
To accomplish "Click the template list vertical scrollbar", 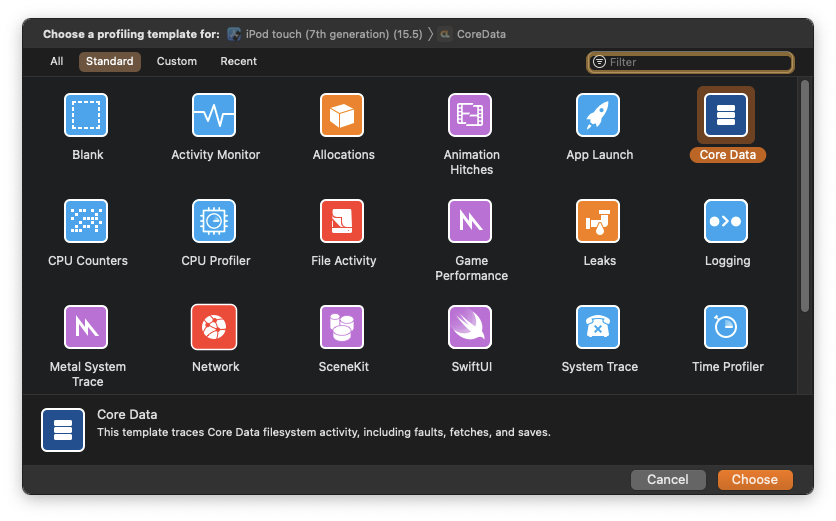I will [805, 196].
